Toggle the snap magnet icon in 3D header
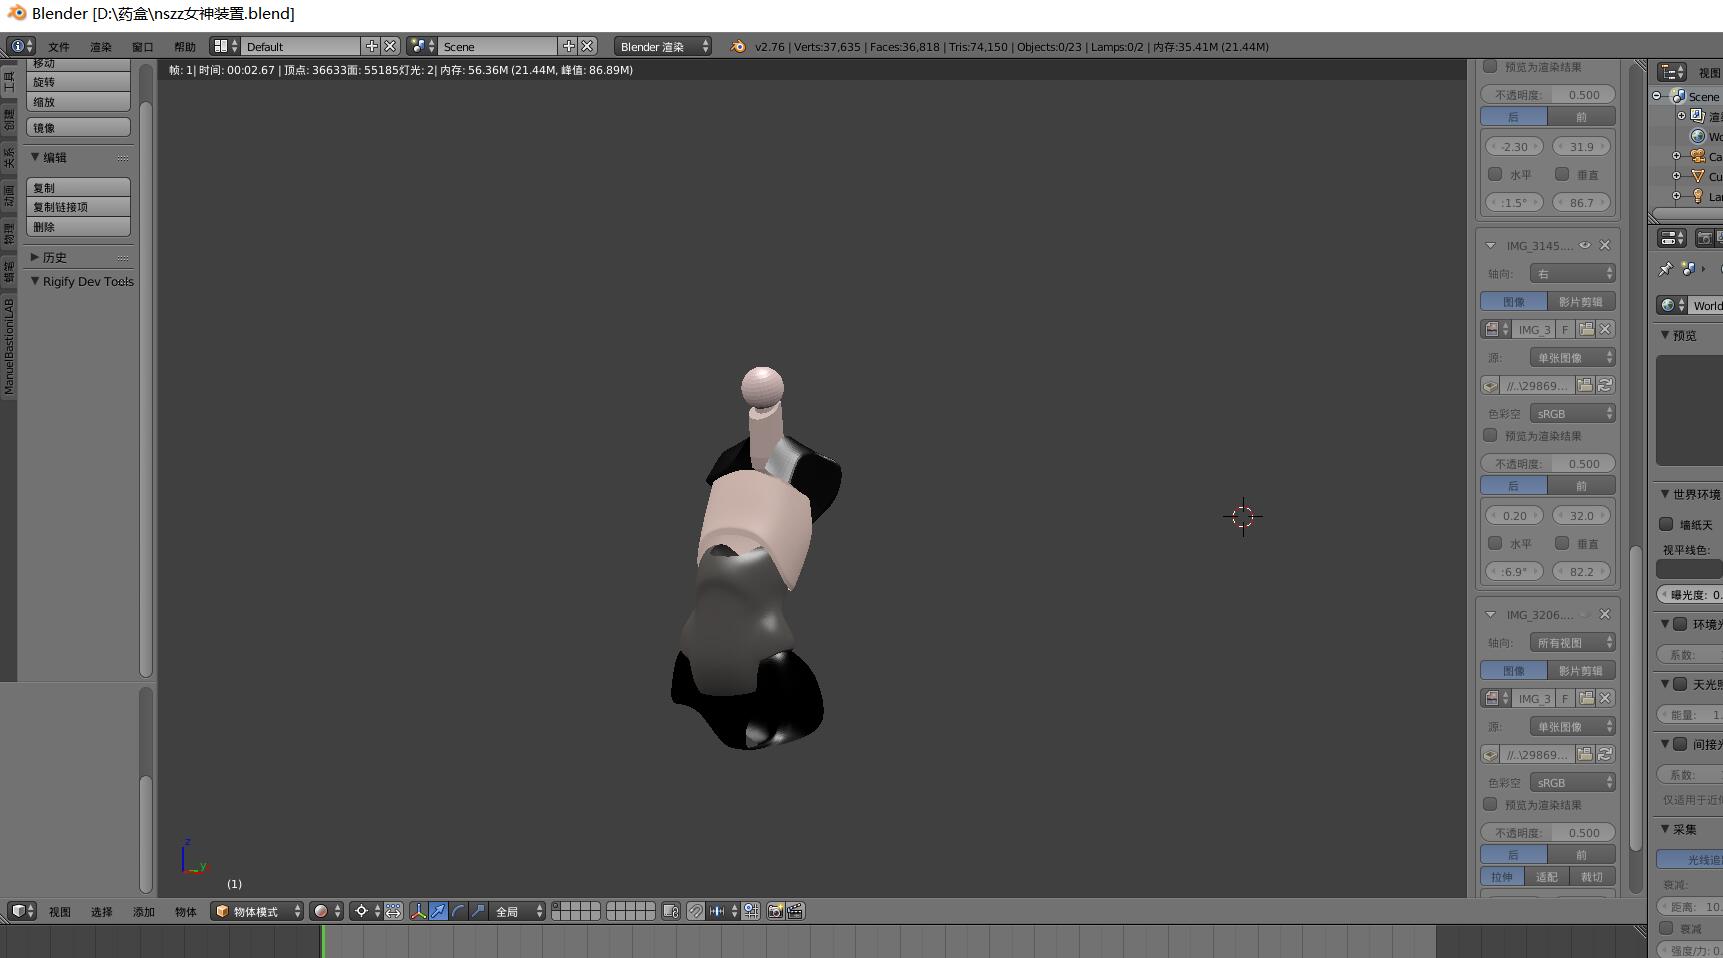The height and width of the screenshot is (958, 1723). [x=695, y=911]
